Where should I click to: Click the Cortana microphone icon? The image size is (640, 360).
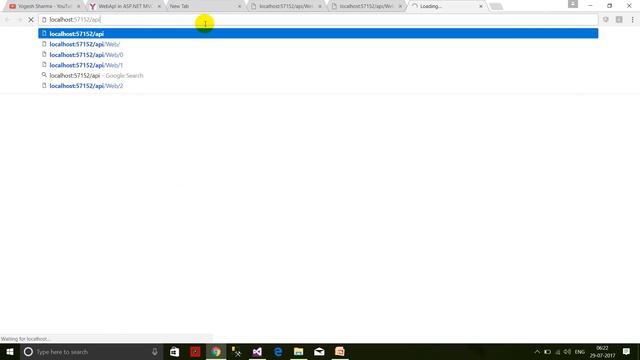tap(155, 351)
